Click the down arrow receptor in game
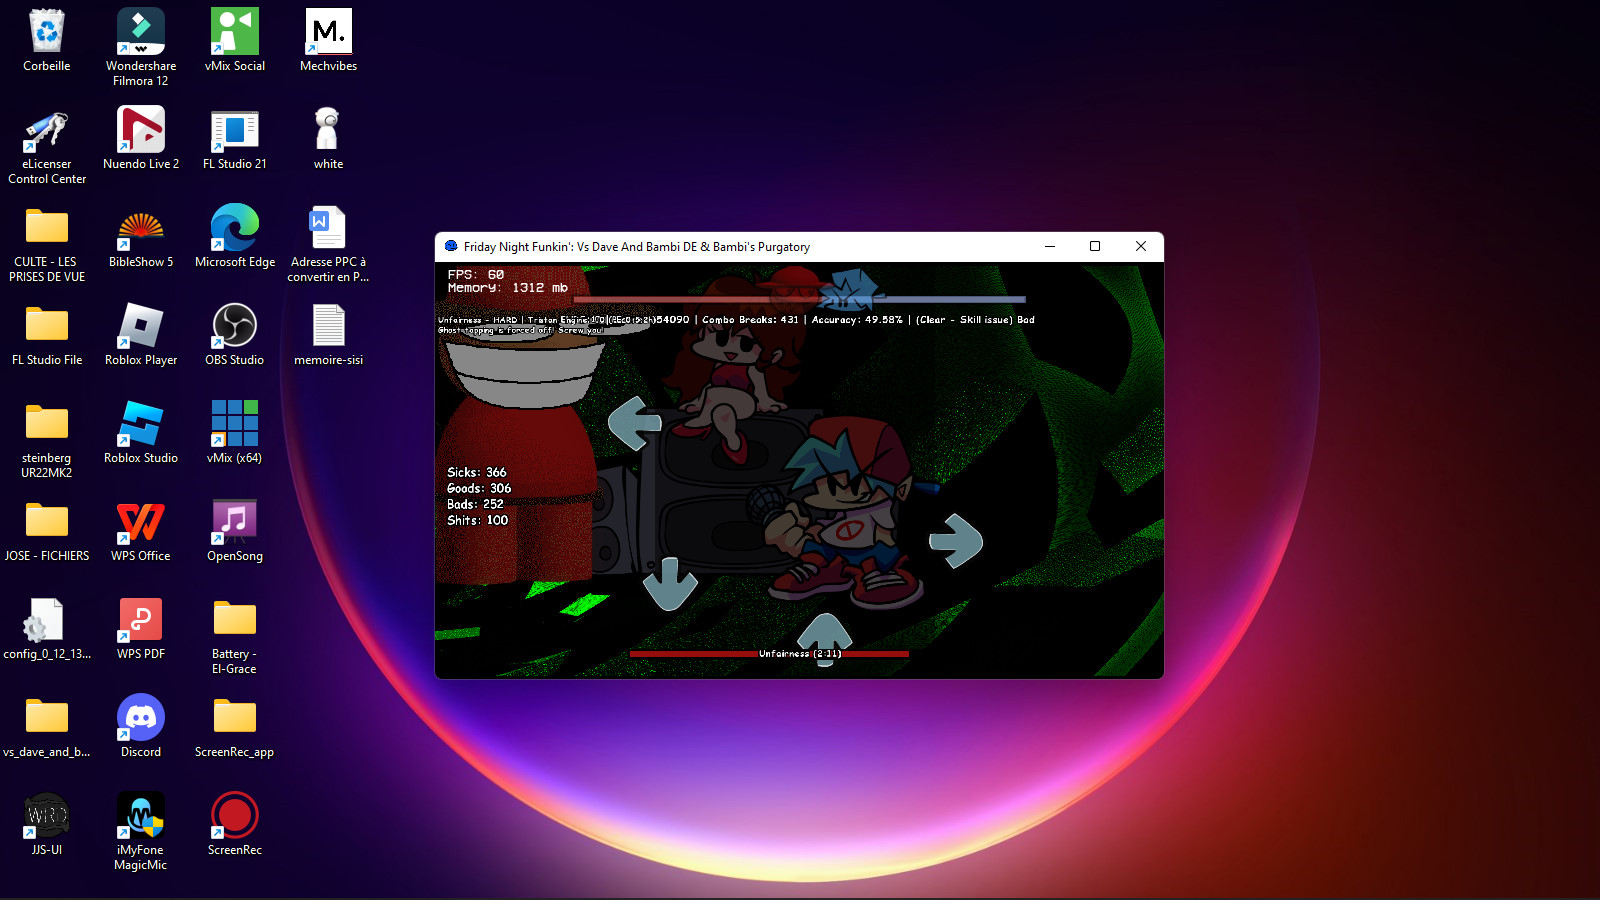1600x900 pixels. (x=670, y=584)
